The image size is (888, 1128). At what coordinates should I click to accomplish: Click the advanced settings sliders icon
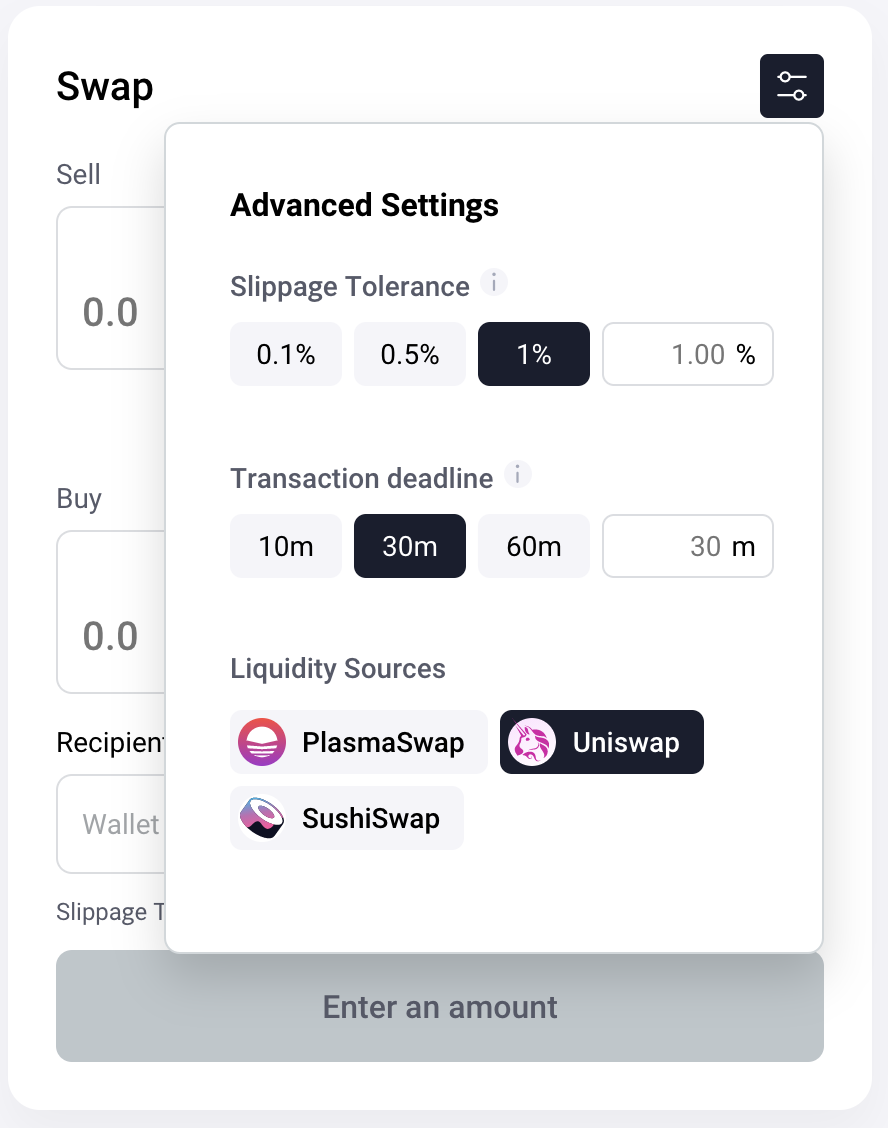coord(791,86)
